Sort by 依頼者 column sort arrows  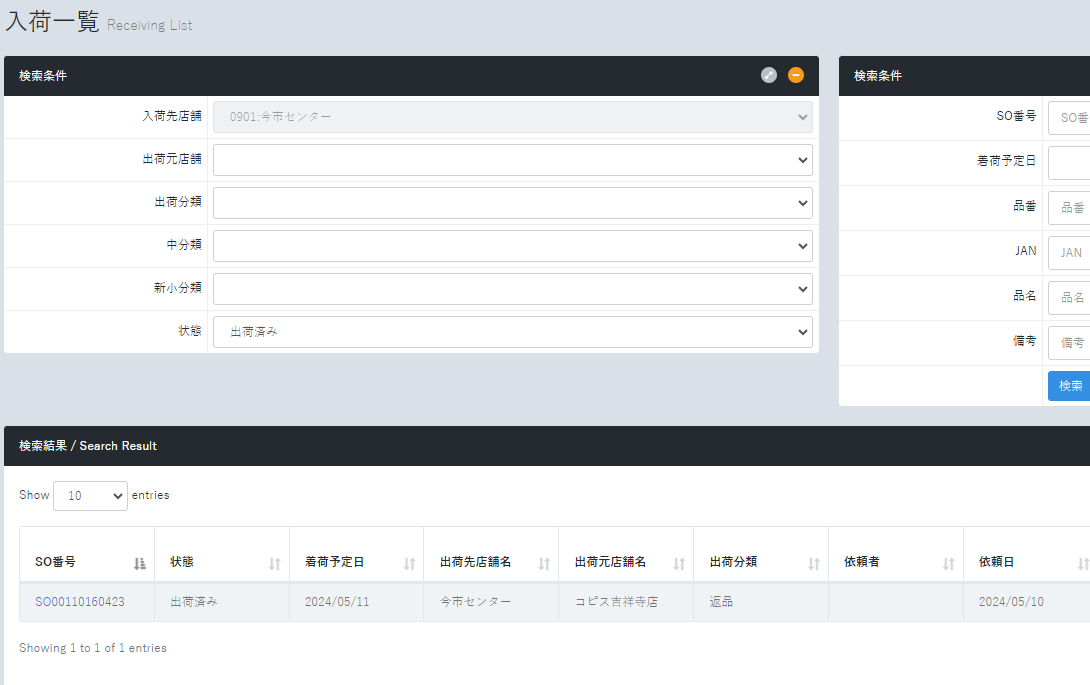(949, 563)
